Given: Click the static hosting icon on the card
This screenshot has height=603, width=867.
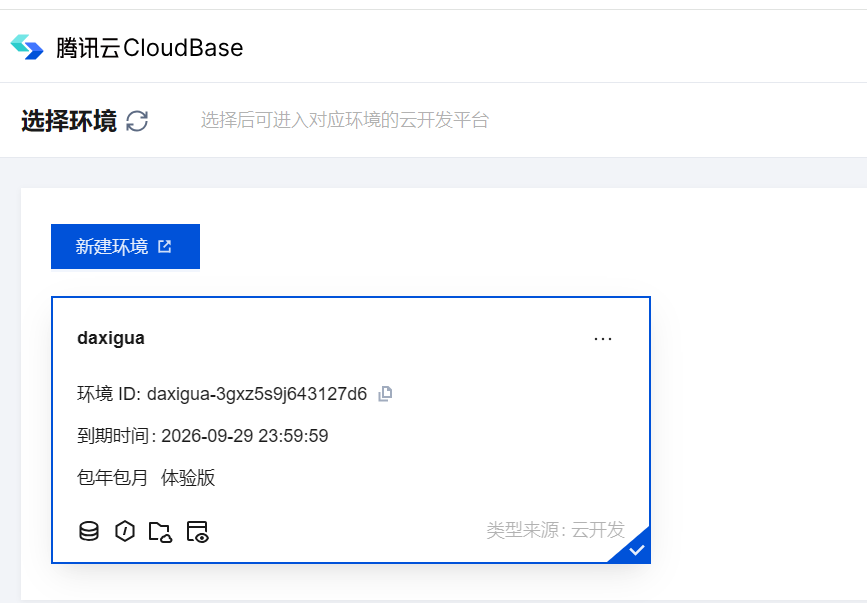Looking at the screenshot, I should pos(198,532).
